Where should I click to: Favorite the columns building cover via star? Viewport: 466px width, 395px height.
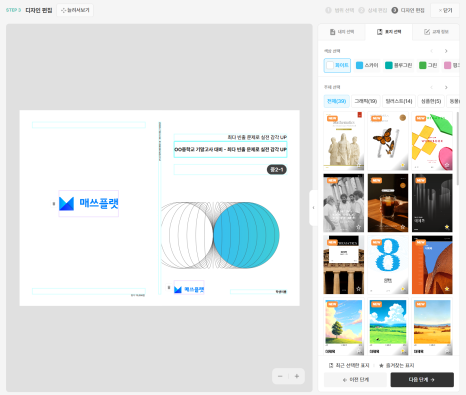pyautogui.click(x=358, y=289)
